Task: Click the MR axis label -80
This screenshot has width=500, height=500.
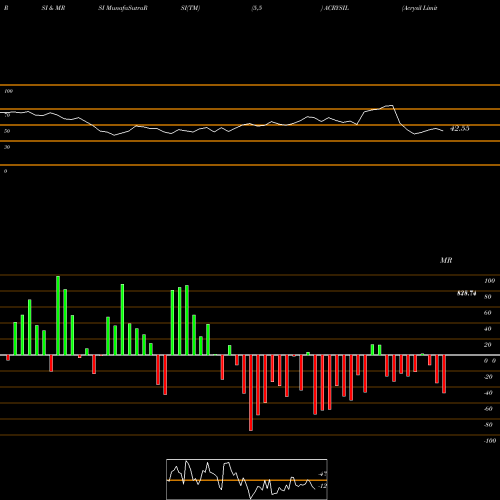Action: [488, 425]
